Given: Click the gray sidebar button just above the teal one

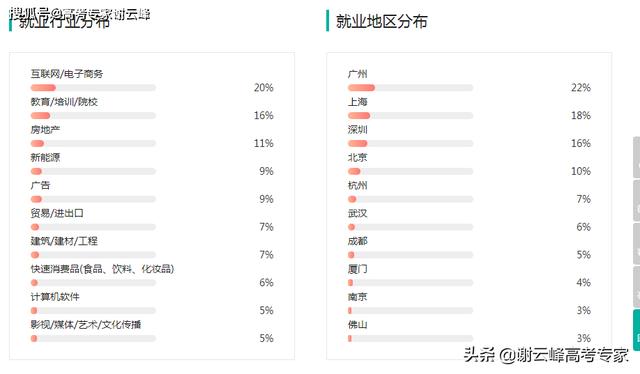Looking at the screenshot, I should tap(637, 287).
